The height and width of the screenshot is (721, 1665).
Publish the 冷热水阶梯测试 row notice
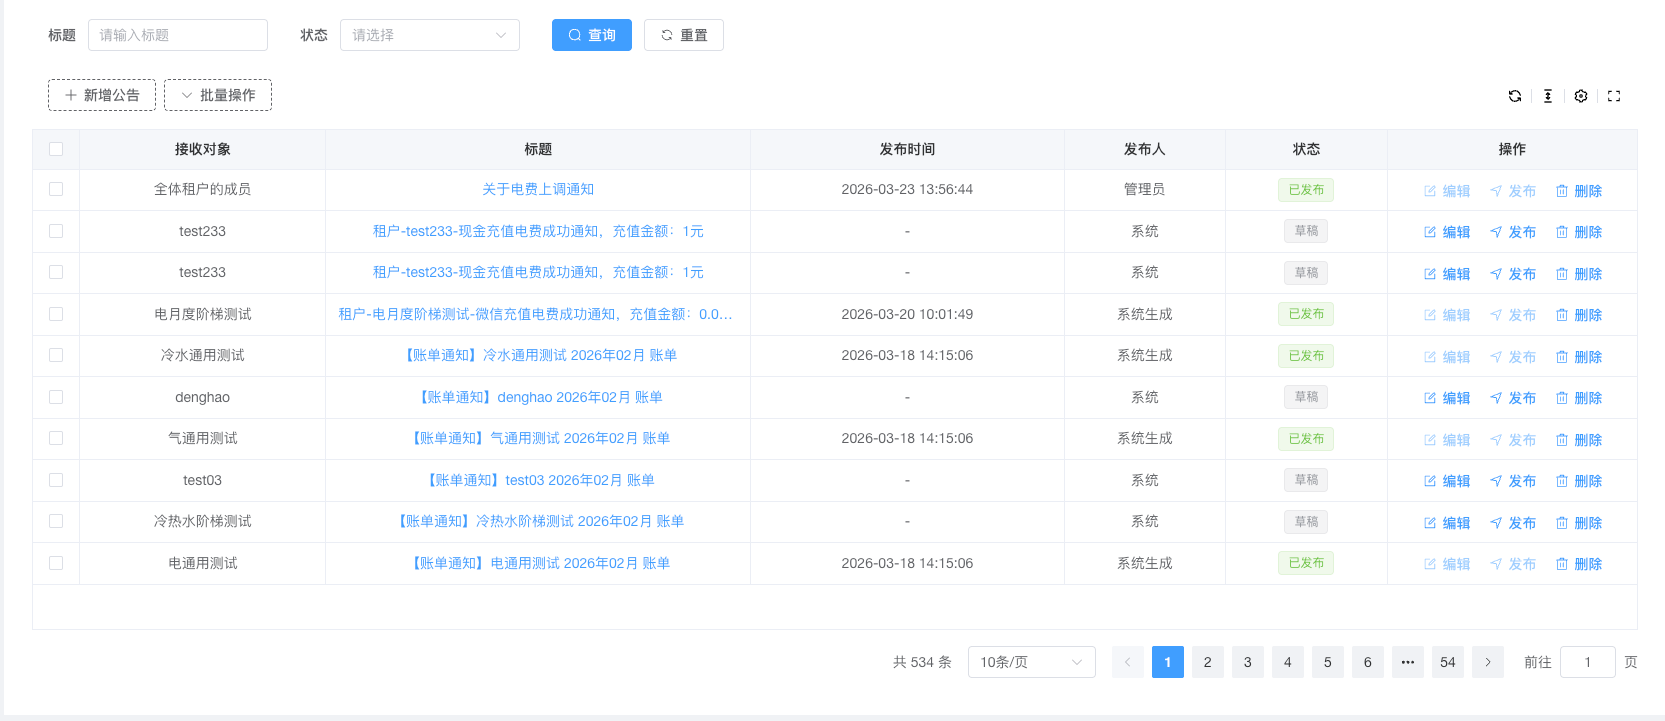[1513, 523]
